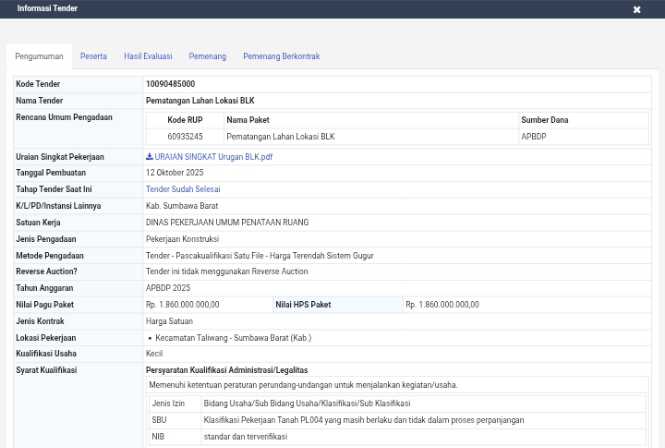Close the Informasi Tender dialog
Image resolution: width=665 pixels, height=448 pixels.
(x=637, y=9)
